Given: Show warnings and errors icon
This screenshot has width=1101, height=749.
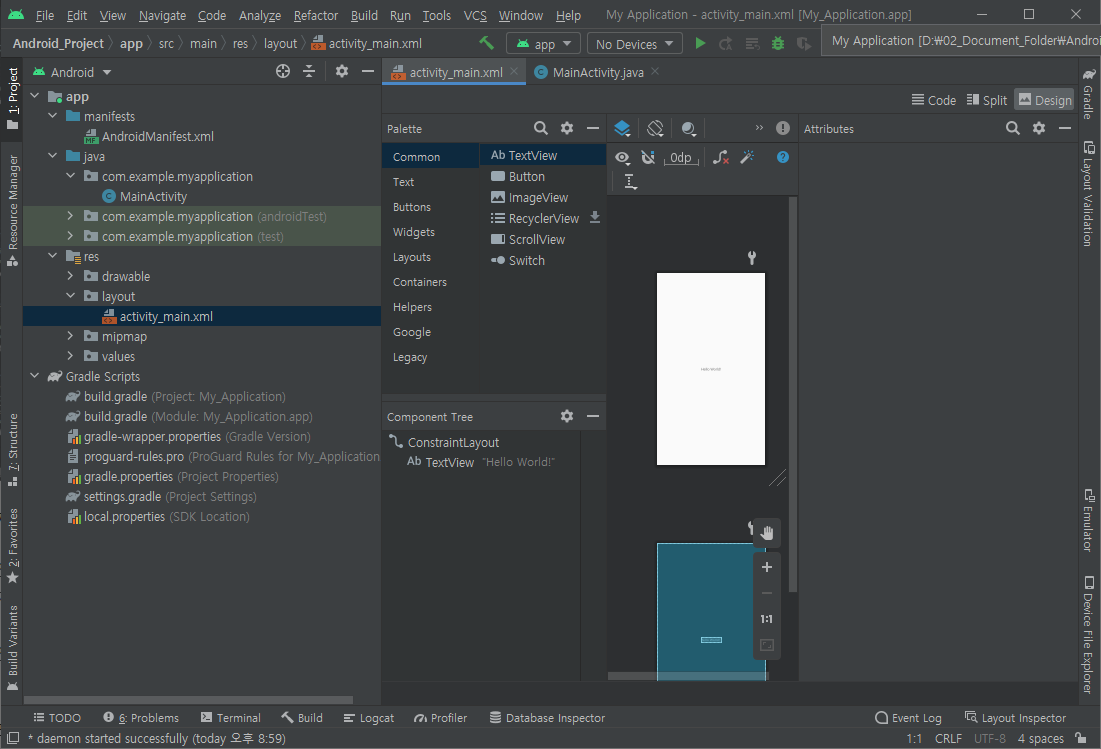Looking at the screenshot, I should [782, 128].
